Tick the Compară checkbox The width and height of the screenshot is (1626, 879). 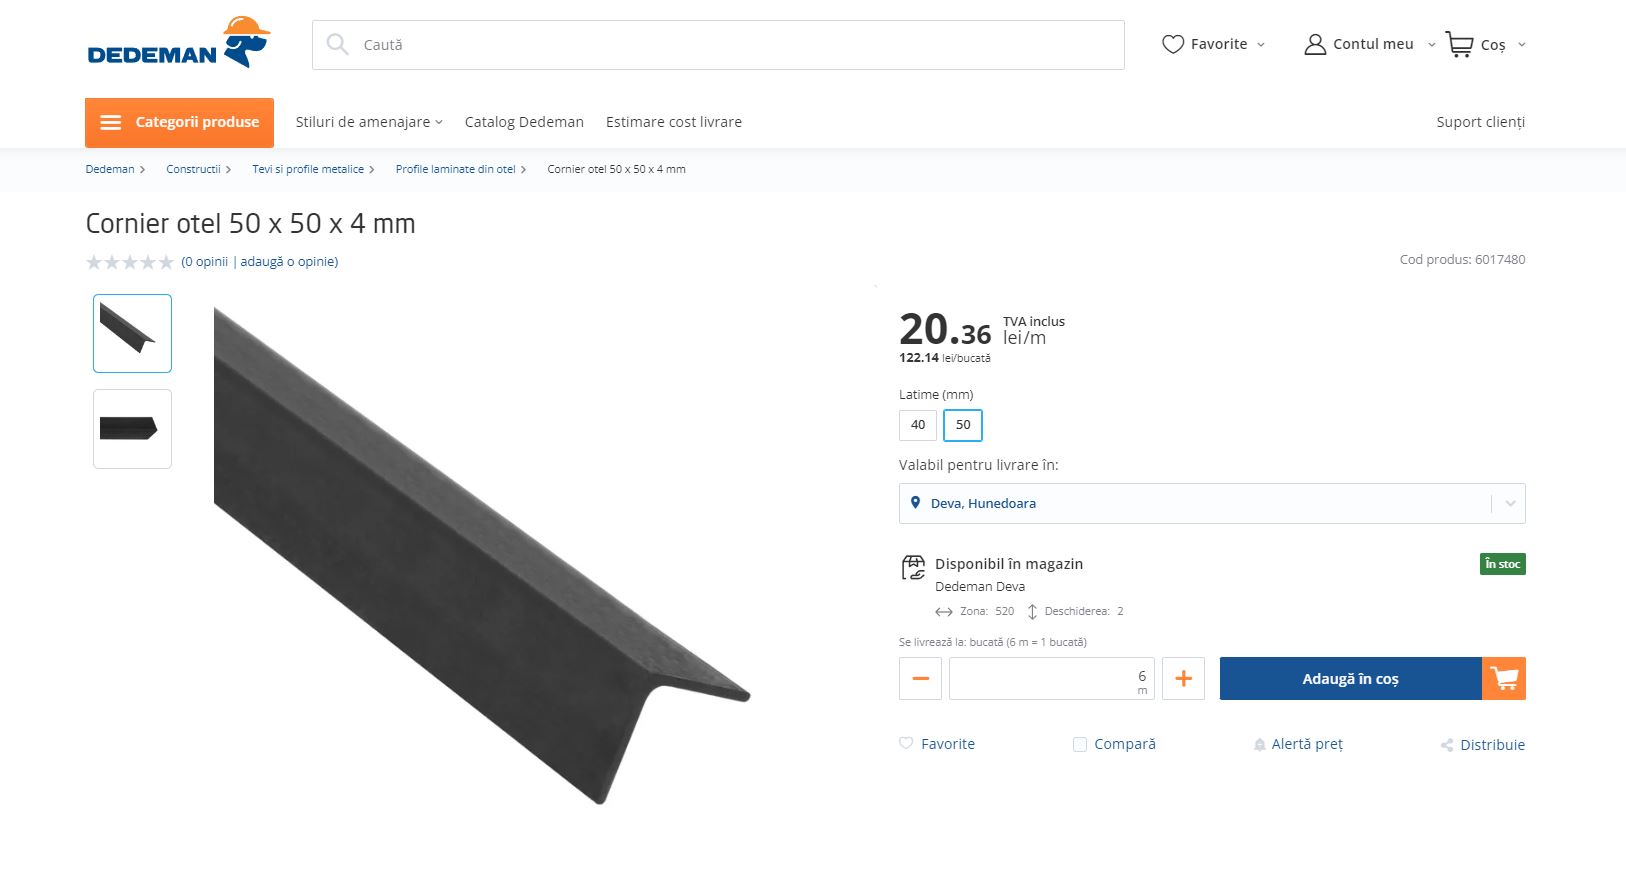tap(1080, 744)
